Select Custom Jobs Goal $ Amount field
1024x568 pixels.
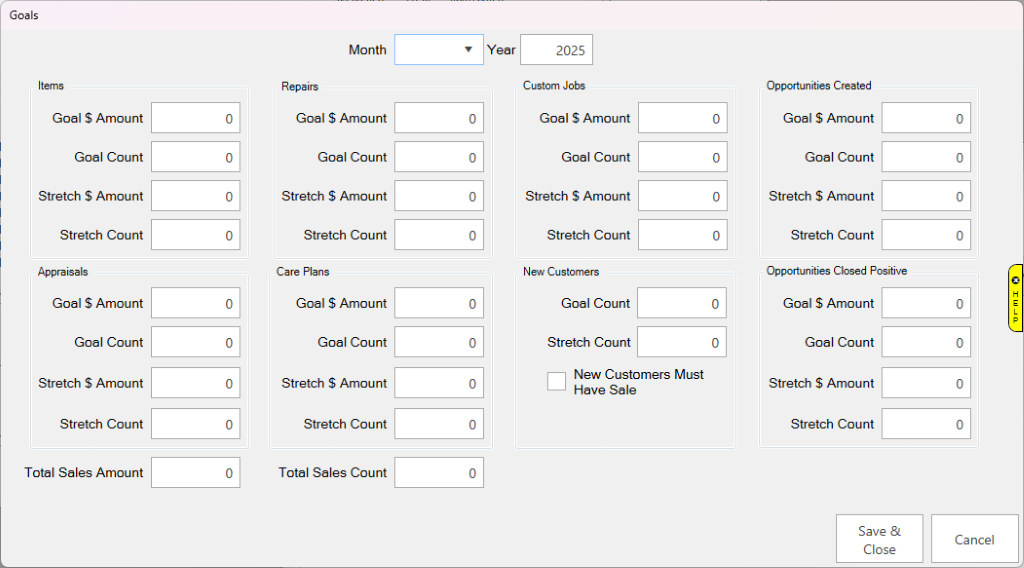[x=682, y=118]
